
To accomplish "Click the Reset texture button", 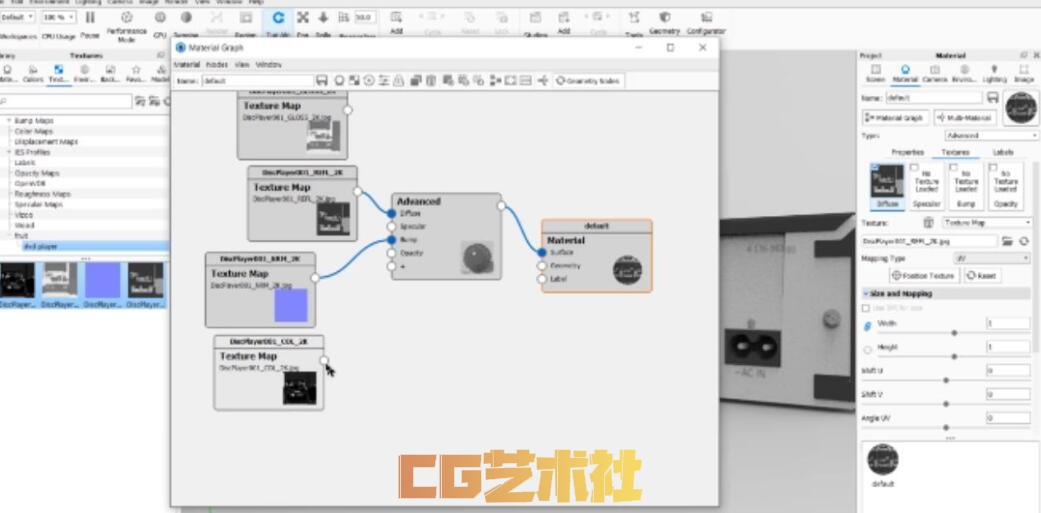I will click(983, 275).
